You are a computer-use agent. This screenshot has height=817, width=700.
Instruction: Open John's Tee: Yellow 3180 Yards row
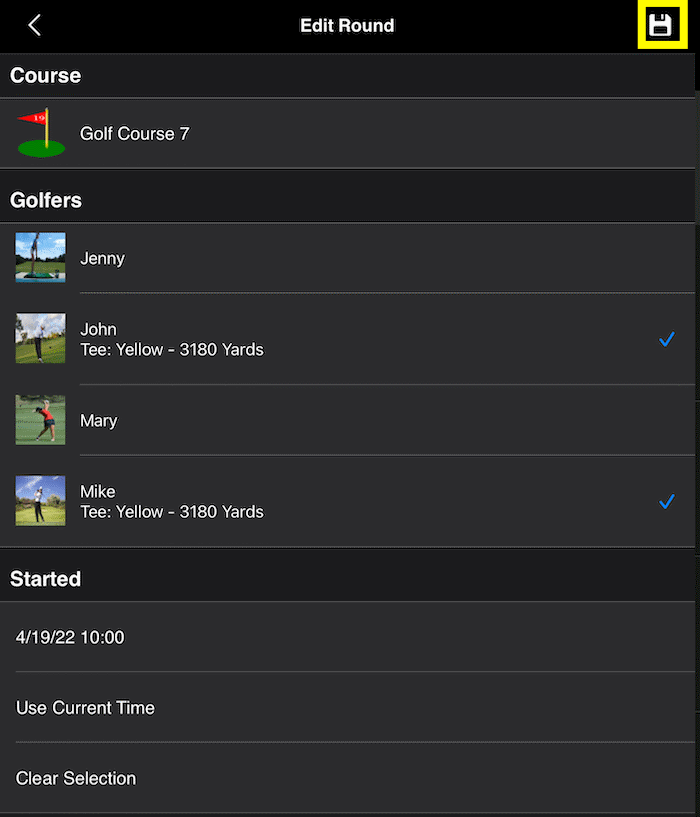click(348, 339)
